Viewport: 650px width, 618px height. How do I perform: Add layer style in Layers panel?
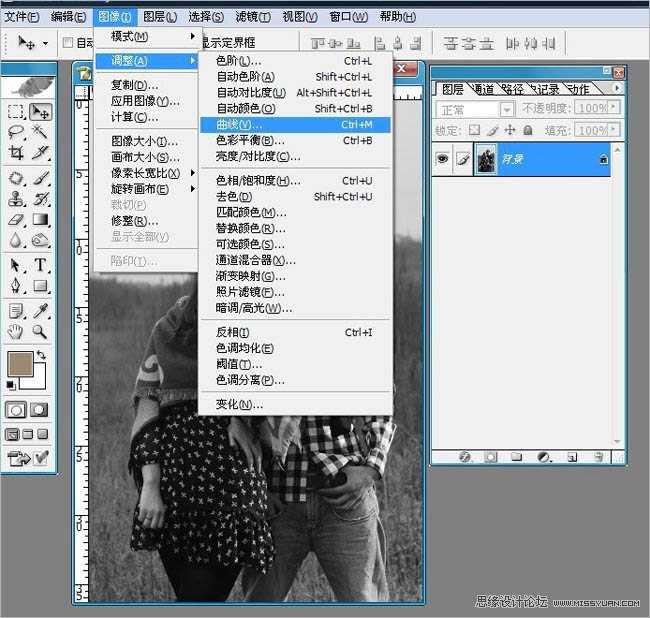click(465, 457)
